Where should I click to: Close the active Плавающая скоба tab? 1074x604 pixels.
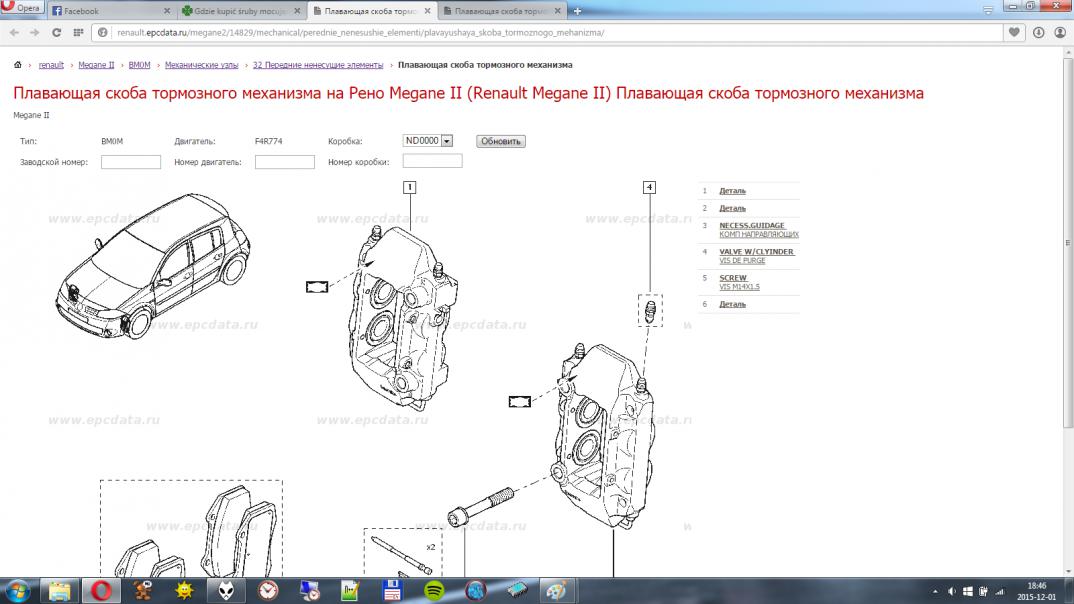tap(427, 11)
